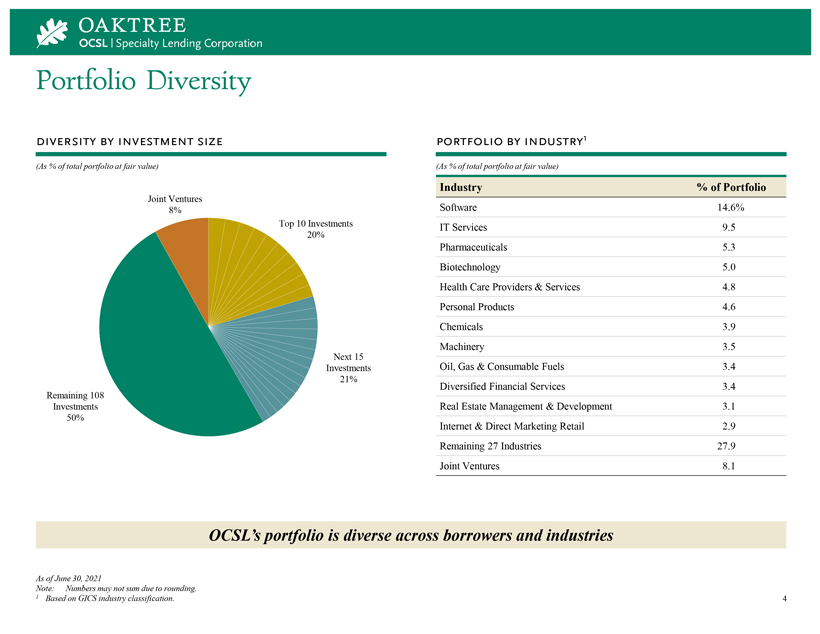Click the Oaktree leaf logo
Image resolution: width=820 pixels, height=634 pixels.
50,32
